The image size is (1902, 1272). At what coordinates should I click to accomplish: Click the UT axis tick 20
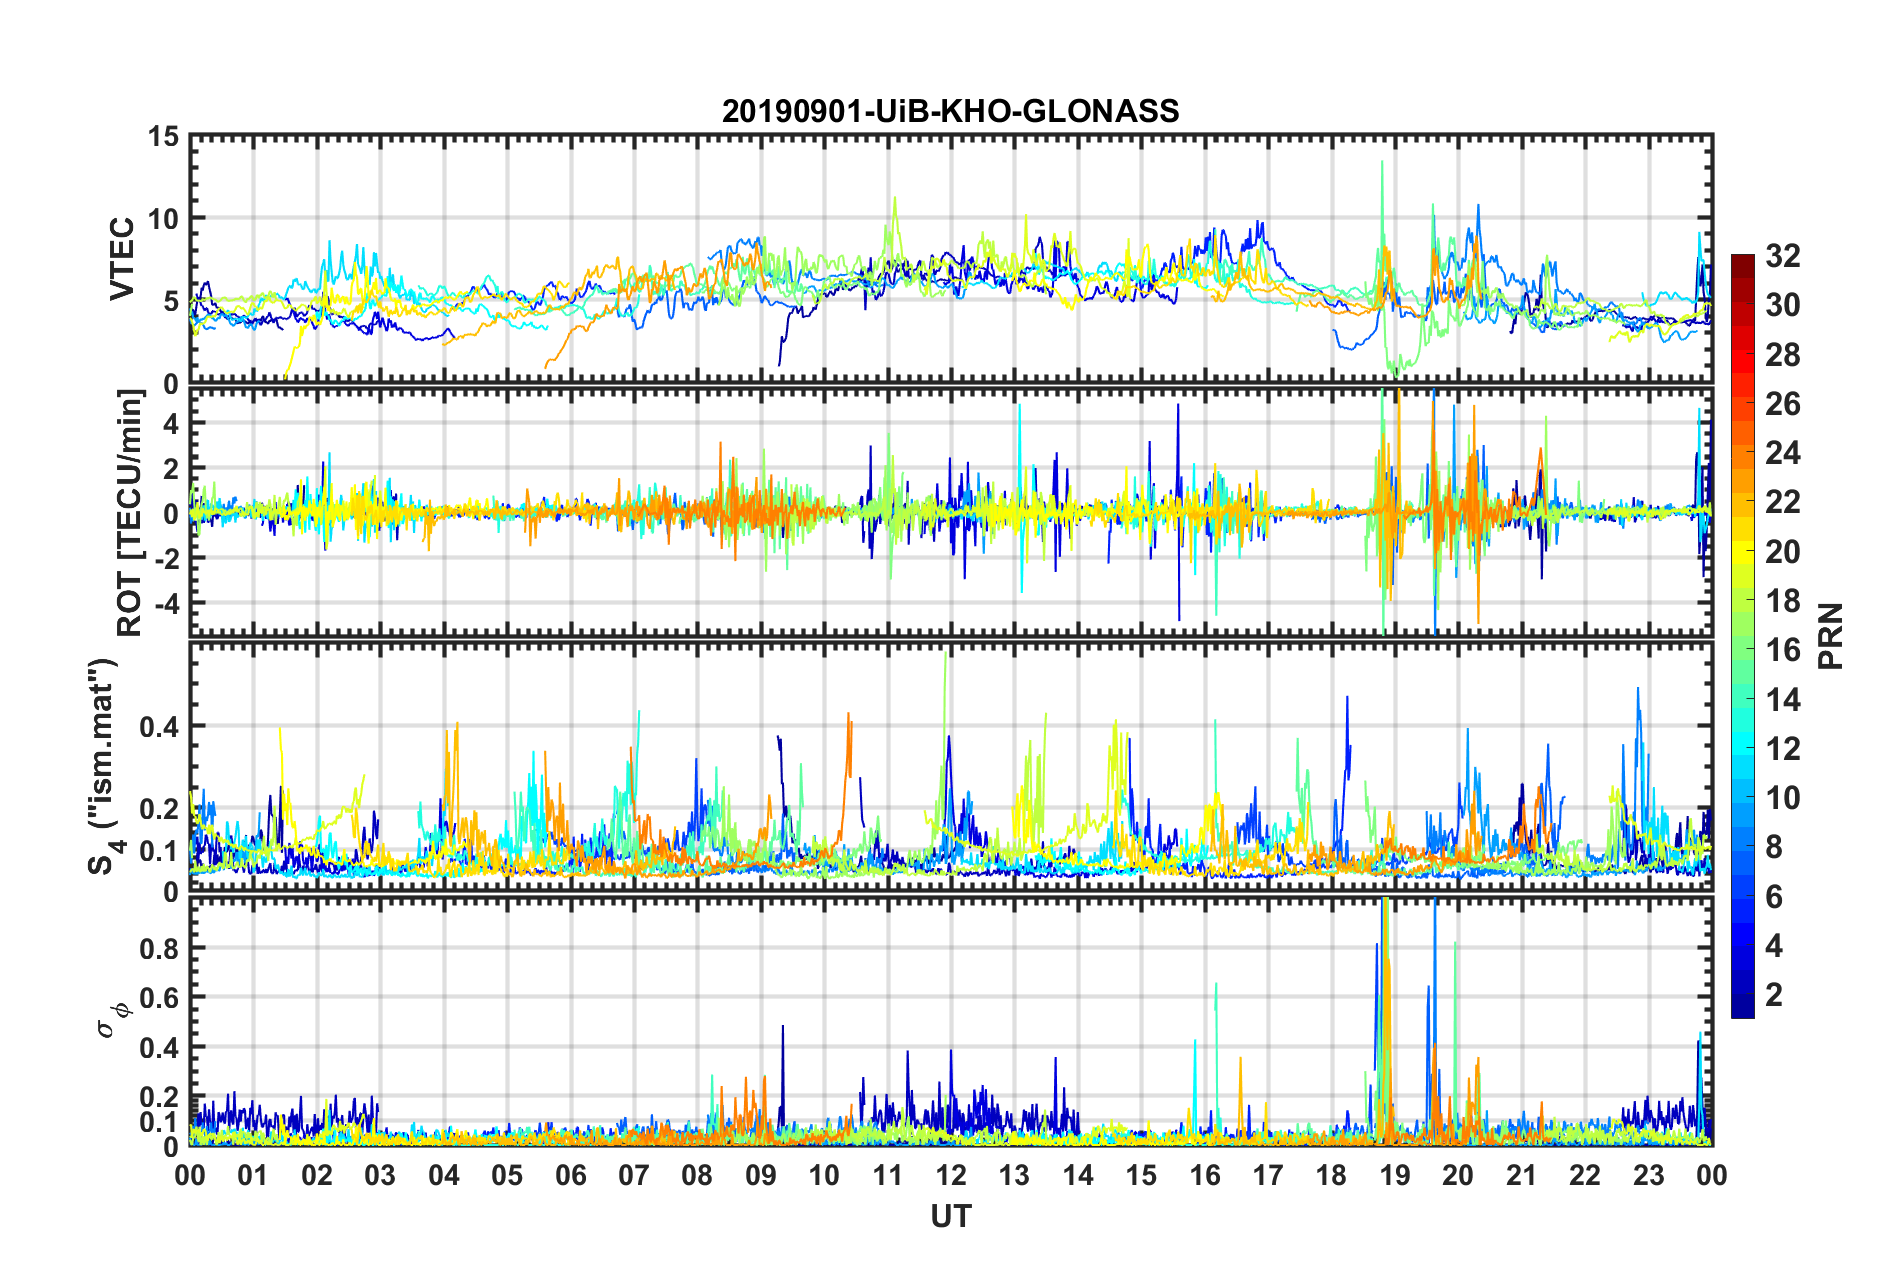click(x=1458, y=1175)
